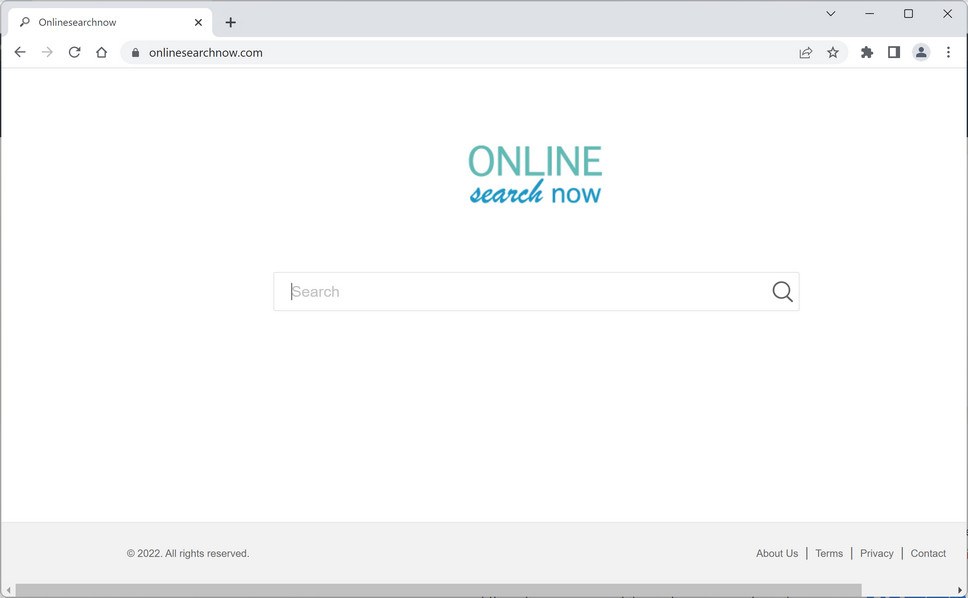
Task: Toggle the browser side panel
Action: click(x=894, y=52)
